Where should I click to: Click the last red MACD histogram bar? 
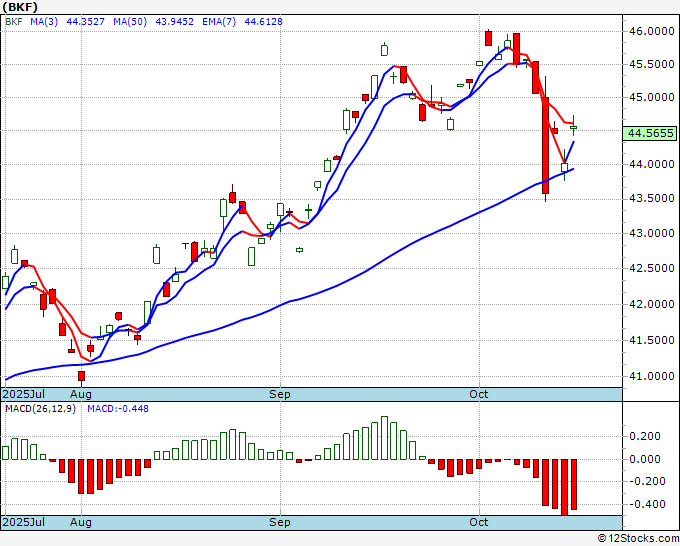coord(574,484)
